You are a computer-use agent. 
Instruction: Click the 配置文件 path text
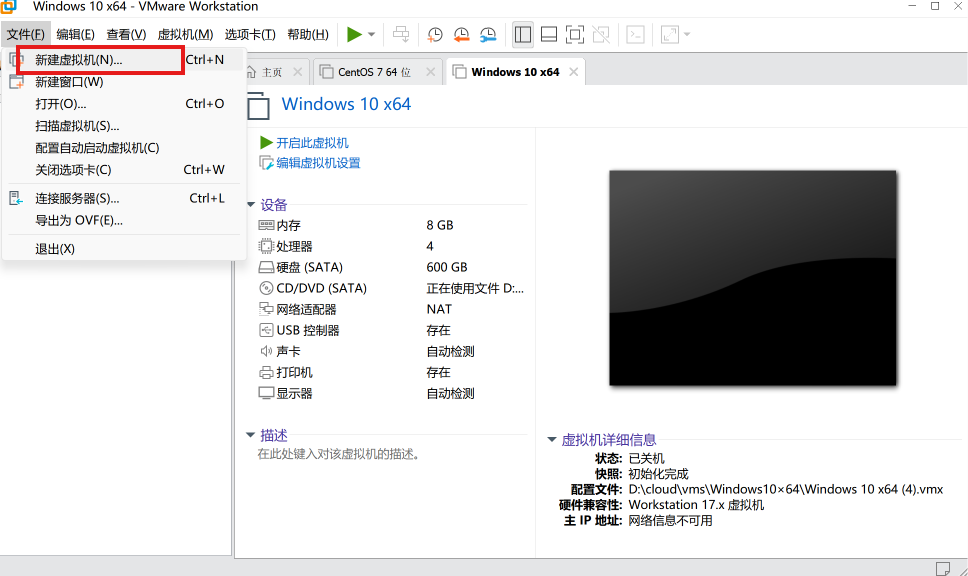point(785,490)
